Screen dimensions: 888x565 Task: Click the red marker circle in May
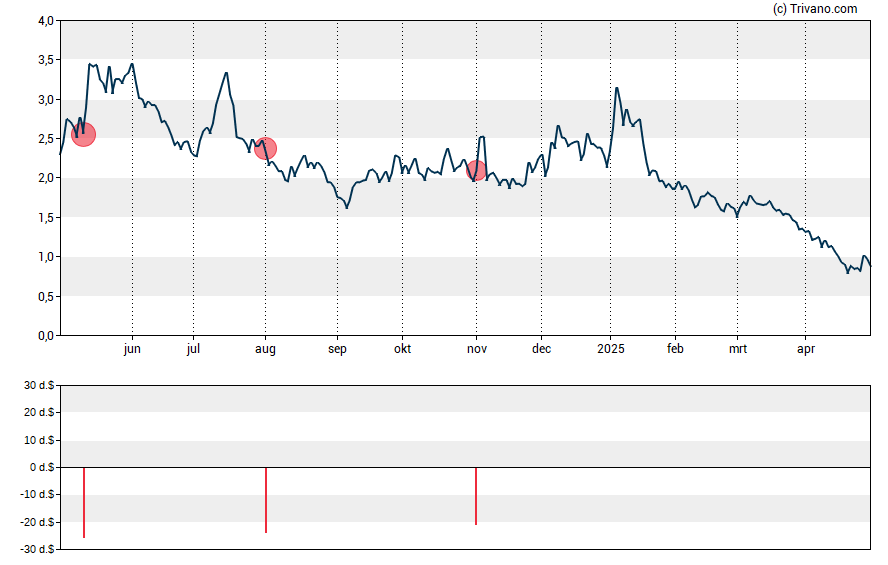[83, 135]
